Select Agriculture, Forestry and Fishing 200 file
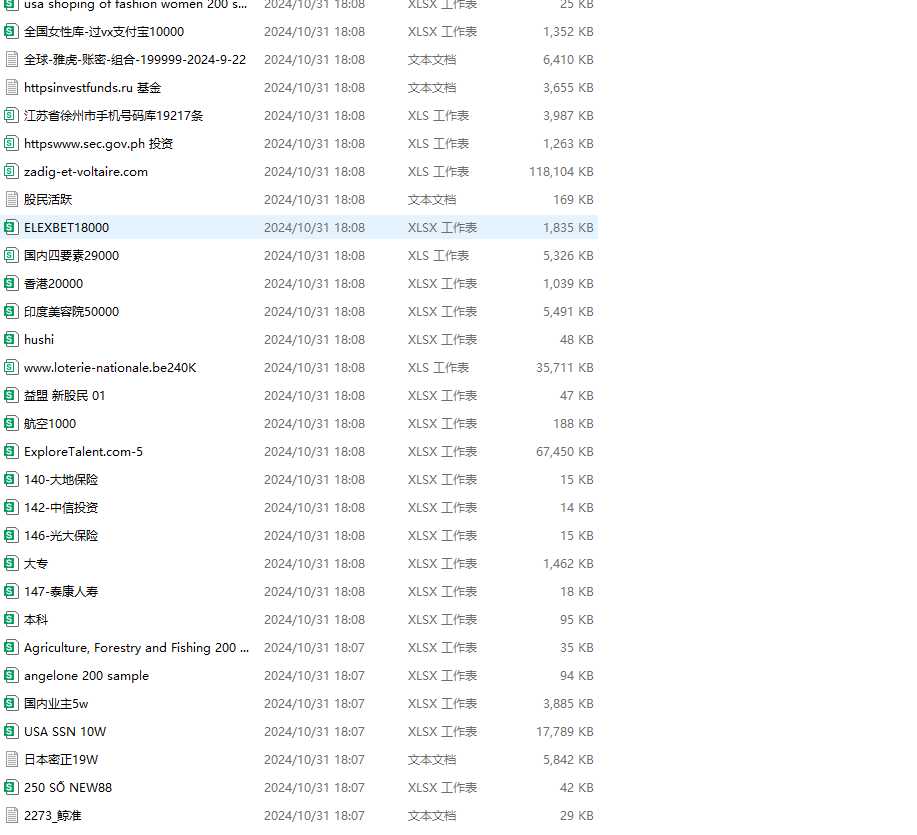Screen dimensions: 917x835 click(136, 648)
